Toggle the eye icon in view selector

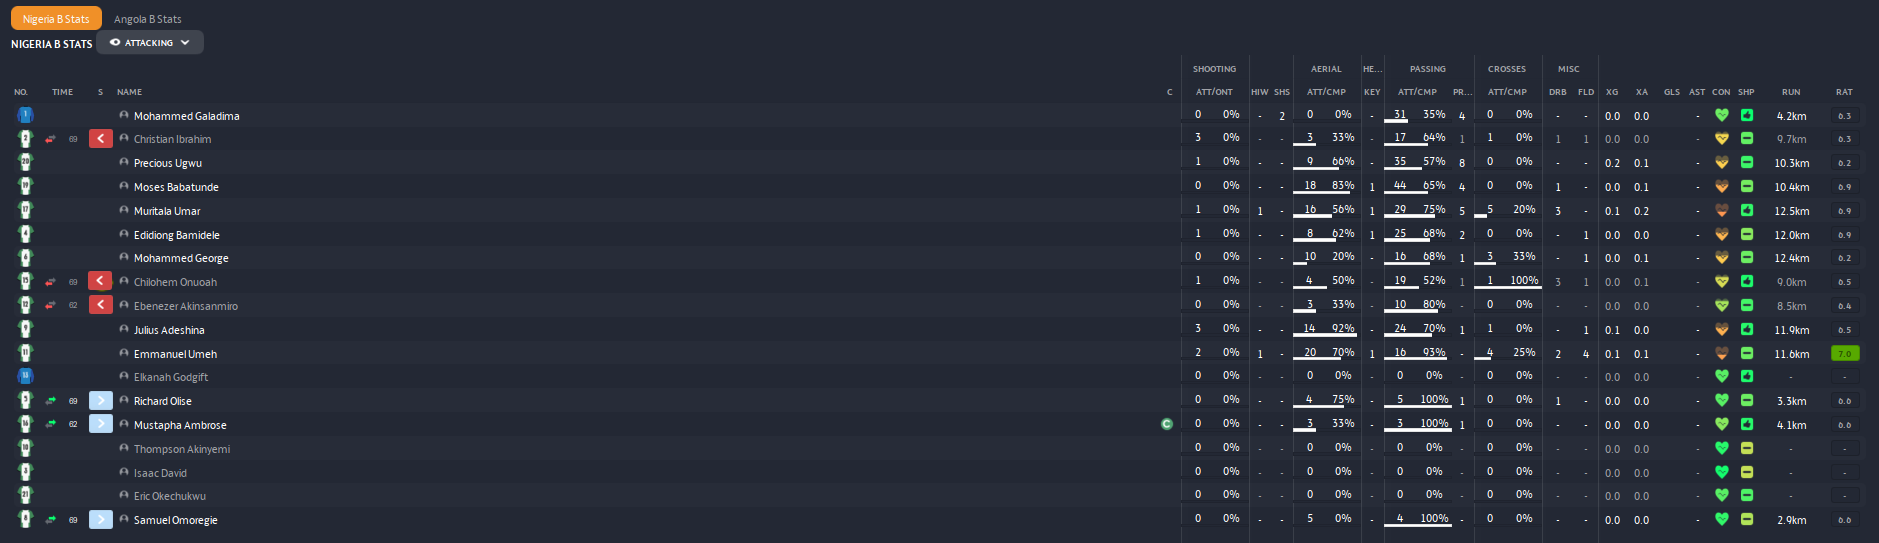click(115, 43)
